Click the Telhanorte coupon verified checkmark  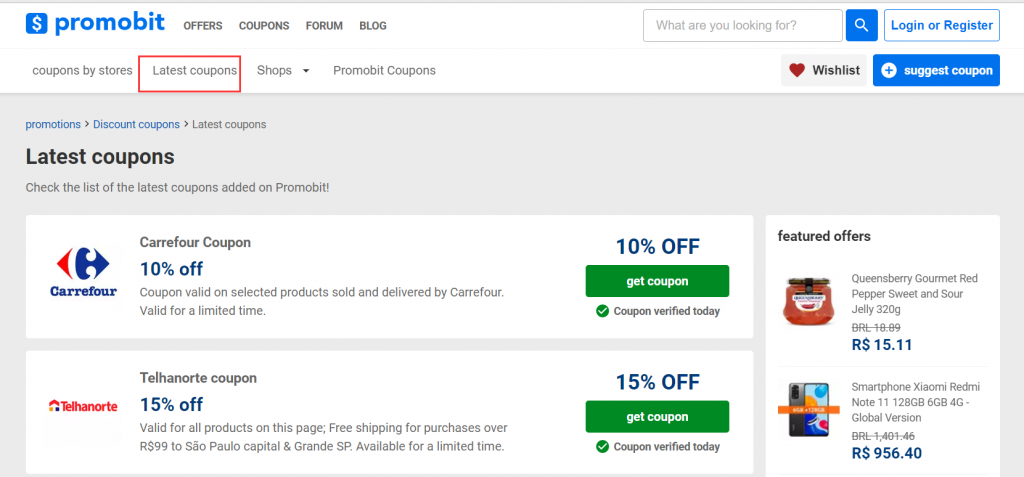coord(602,447)
